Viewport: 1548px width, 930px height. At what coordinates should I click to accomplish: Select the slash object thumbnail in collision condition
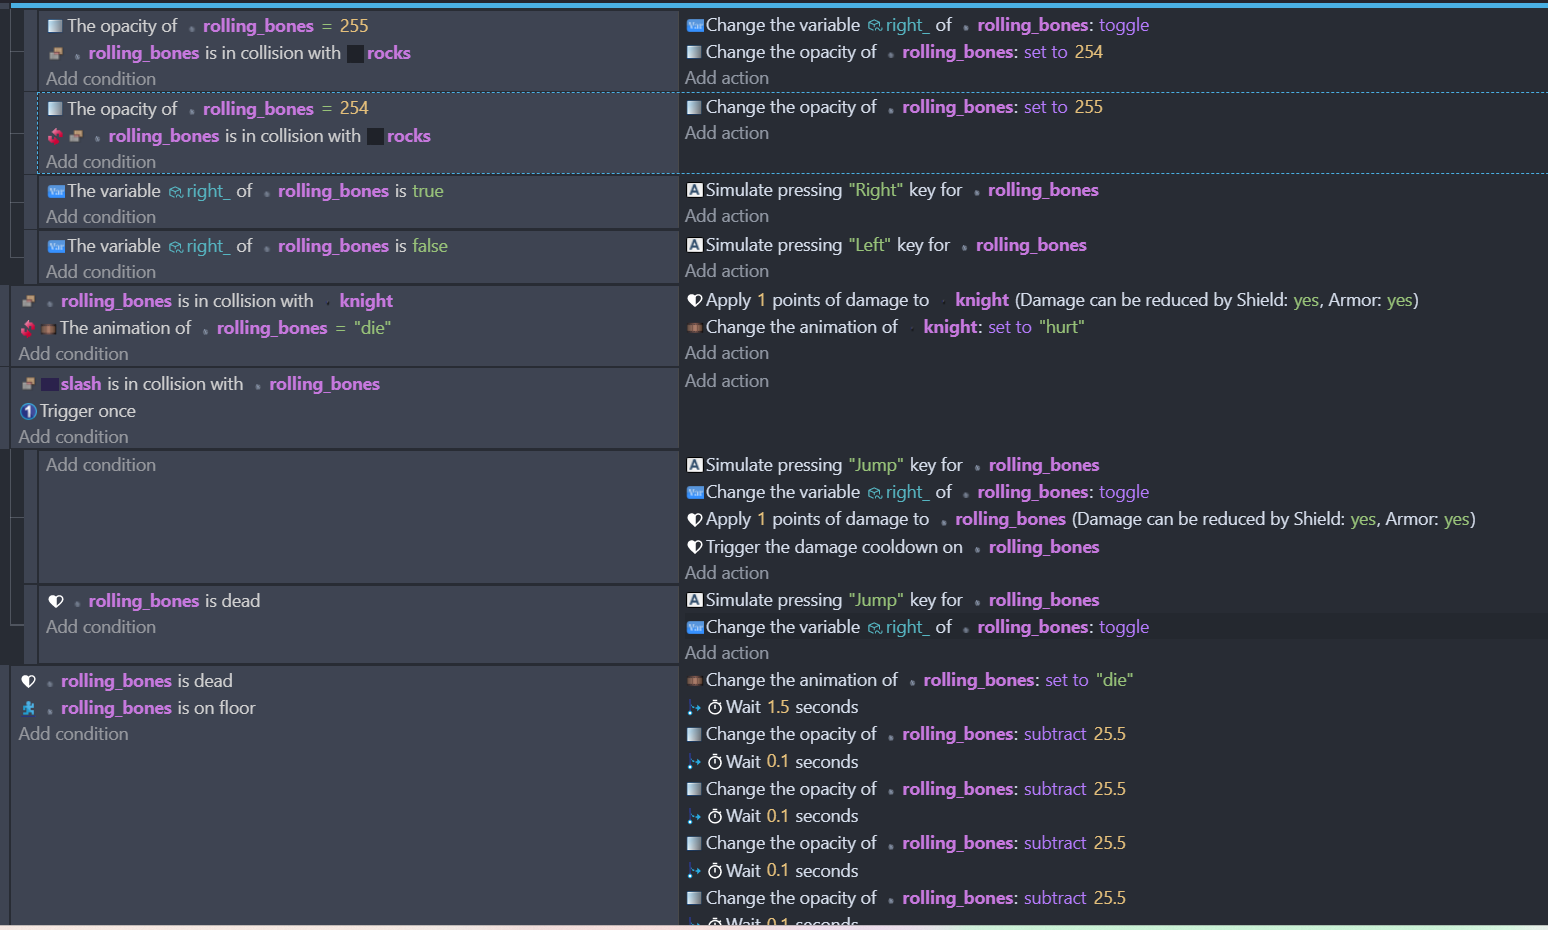coord(50,384)
